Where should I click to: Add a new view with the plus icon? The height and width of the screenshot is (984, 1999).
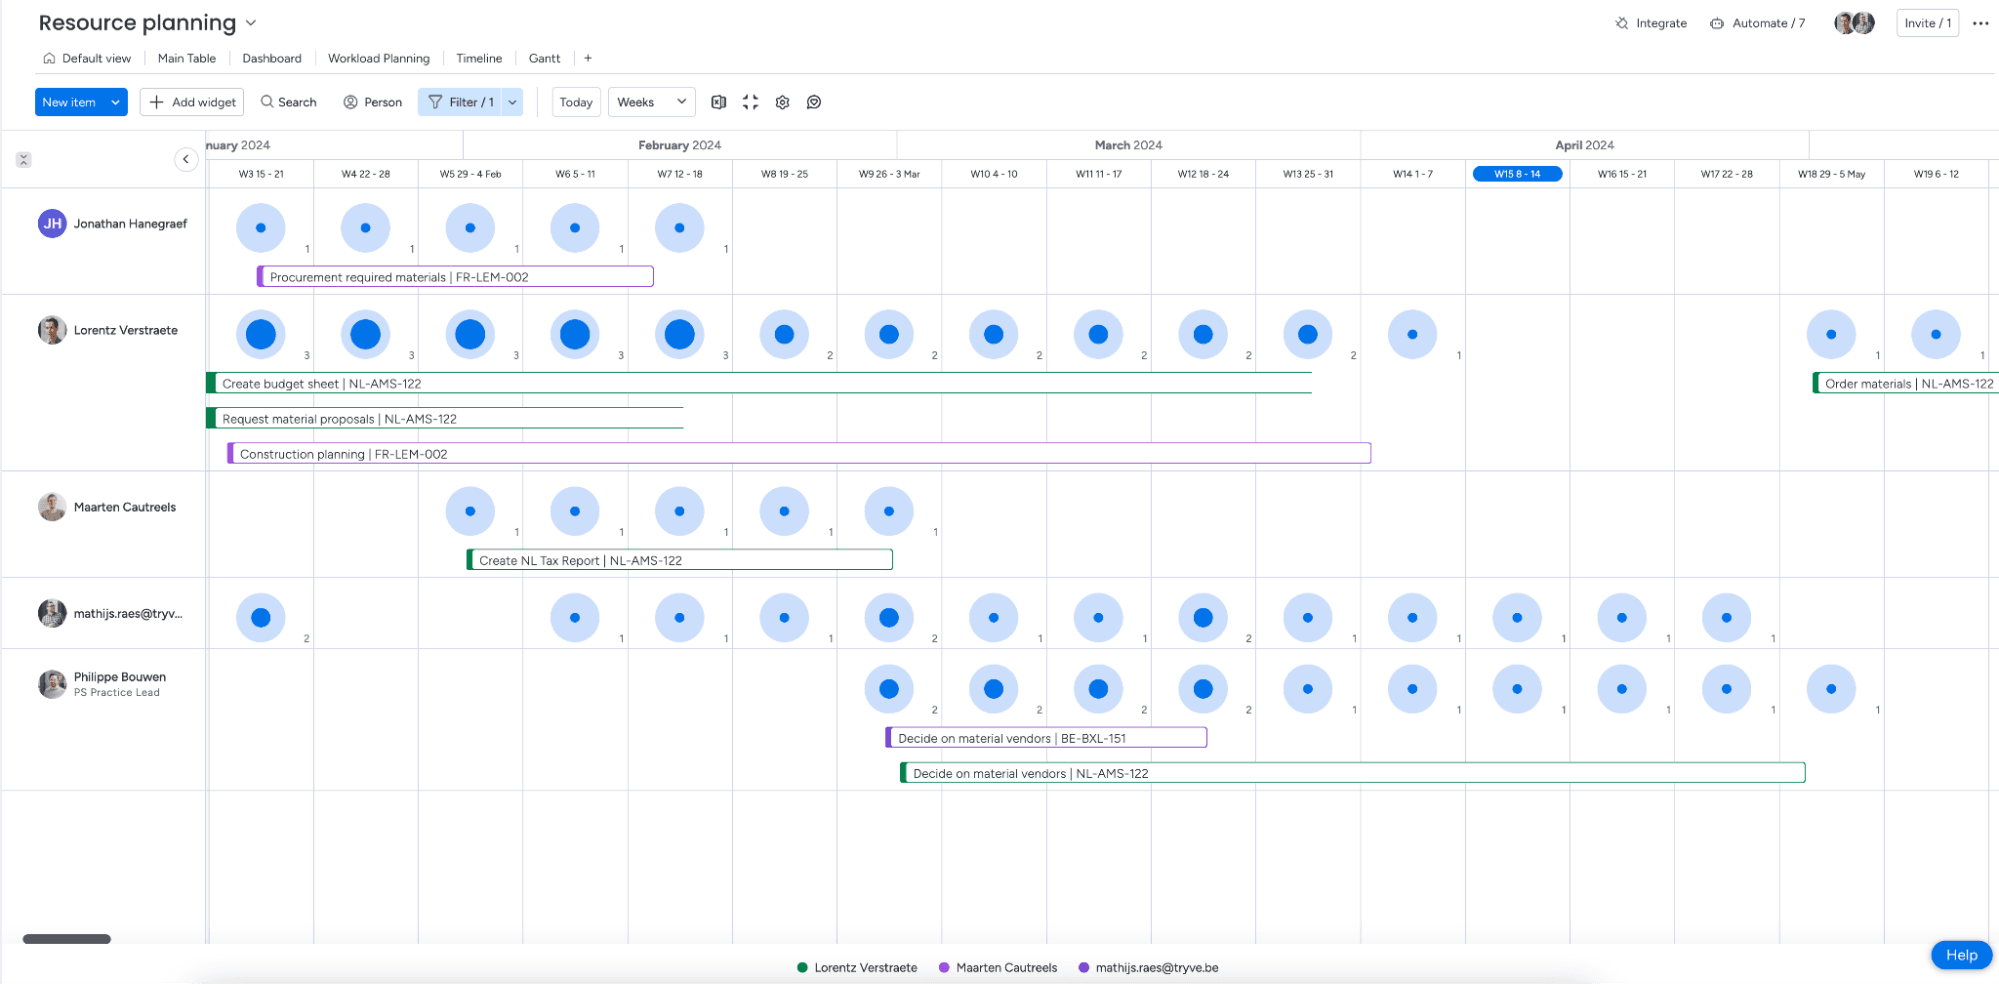pyautogui.click(x=588, y=58)
